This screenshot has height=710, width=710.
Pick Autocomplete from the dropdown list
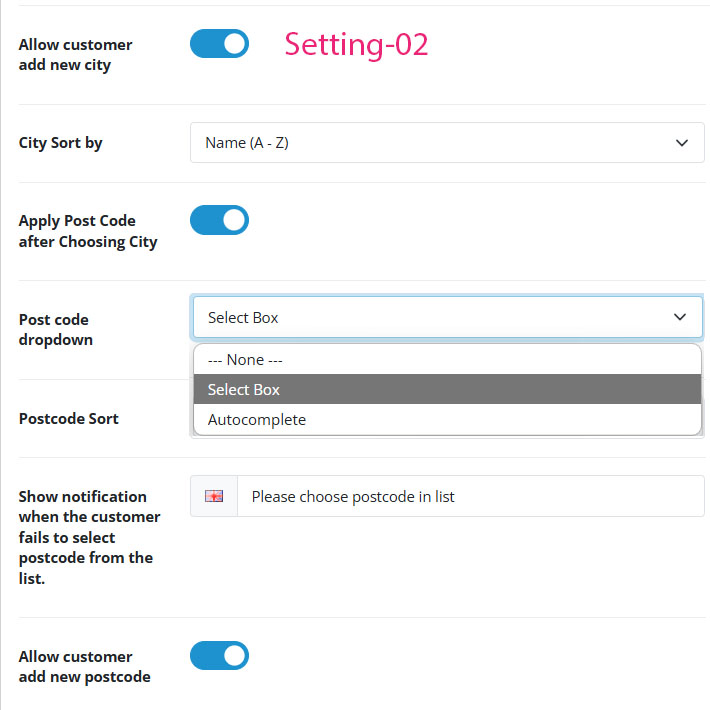447,419
